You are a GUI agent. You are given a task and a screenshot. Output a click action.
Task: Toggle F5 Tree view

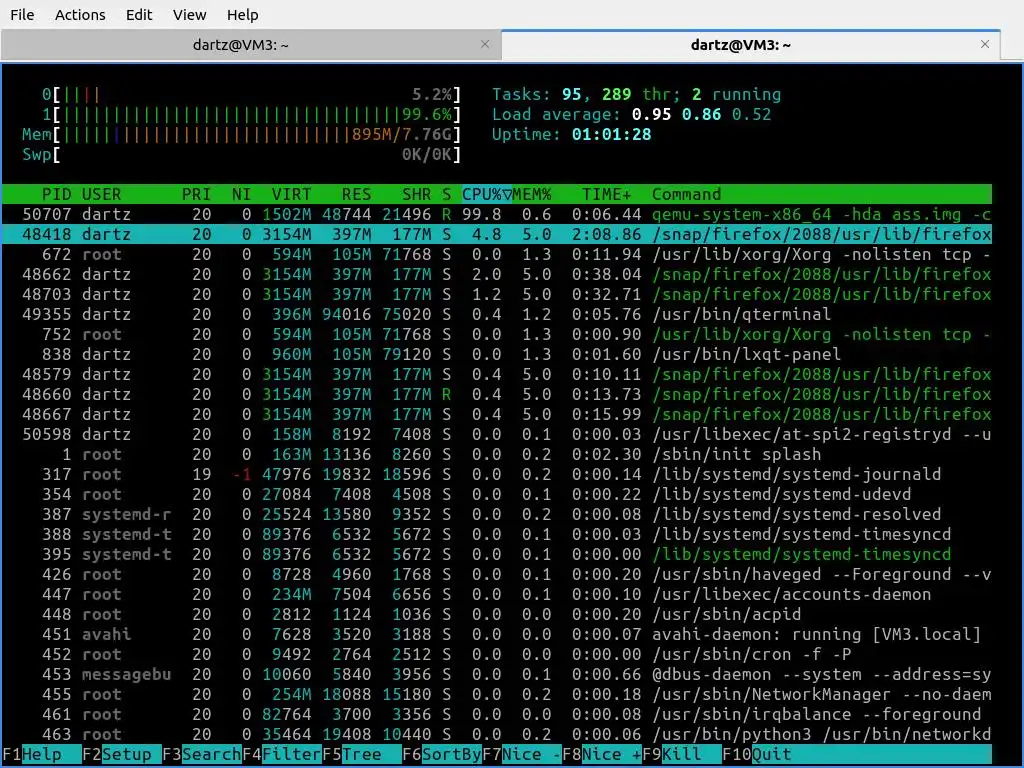pyautogui.click(x=362, y=754)
